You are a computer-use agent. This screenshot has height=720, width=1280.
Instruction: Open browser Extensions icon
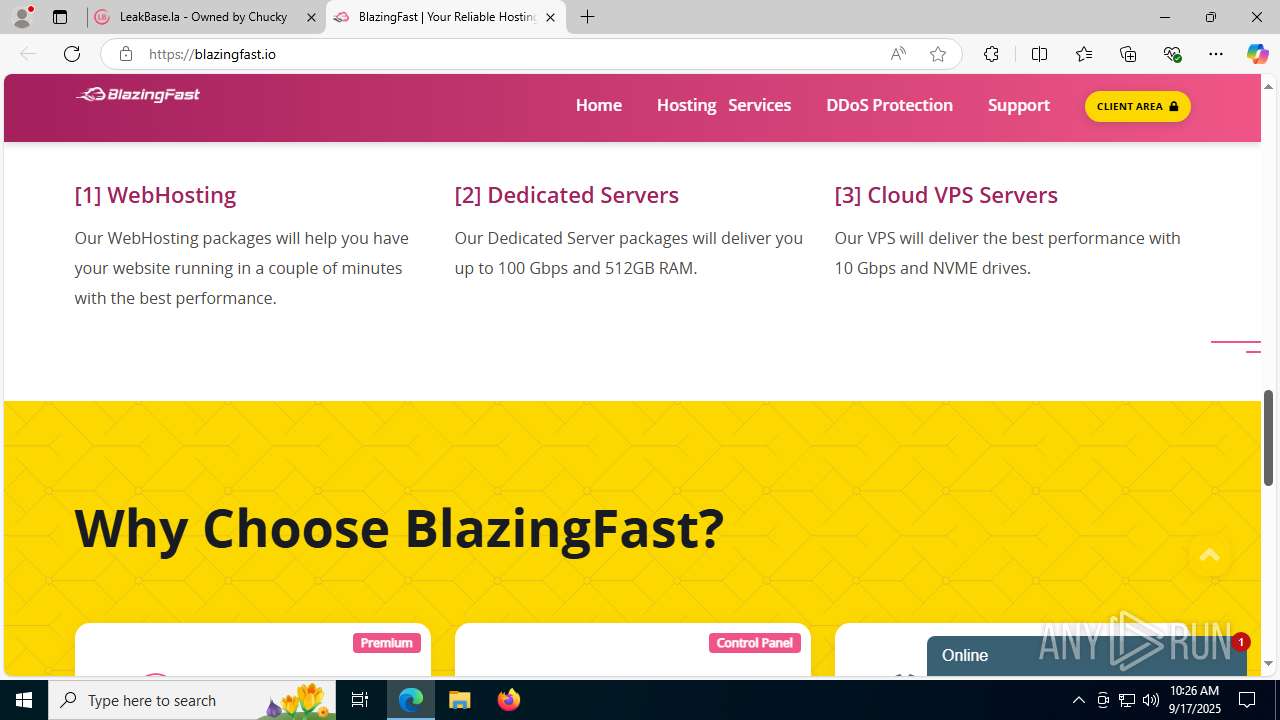point(991,54)
